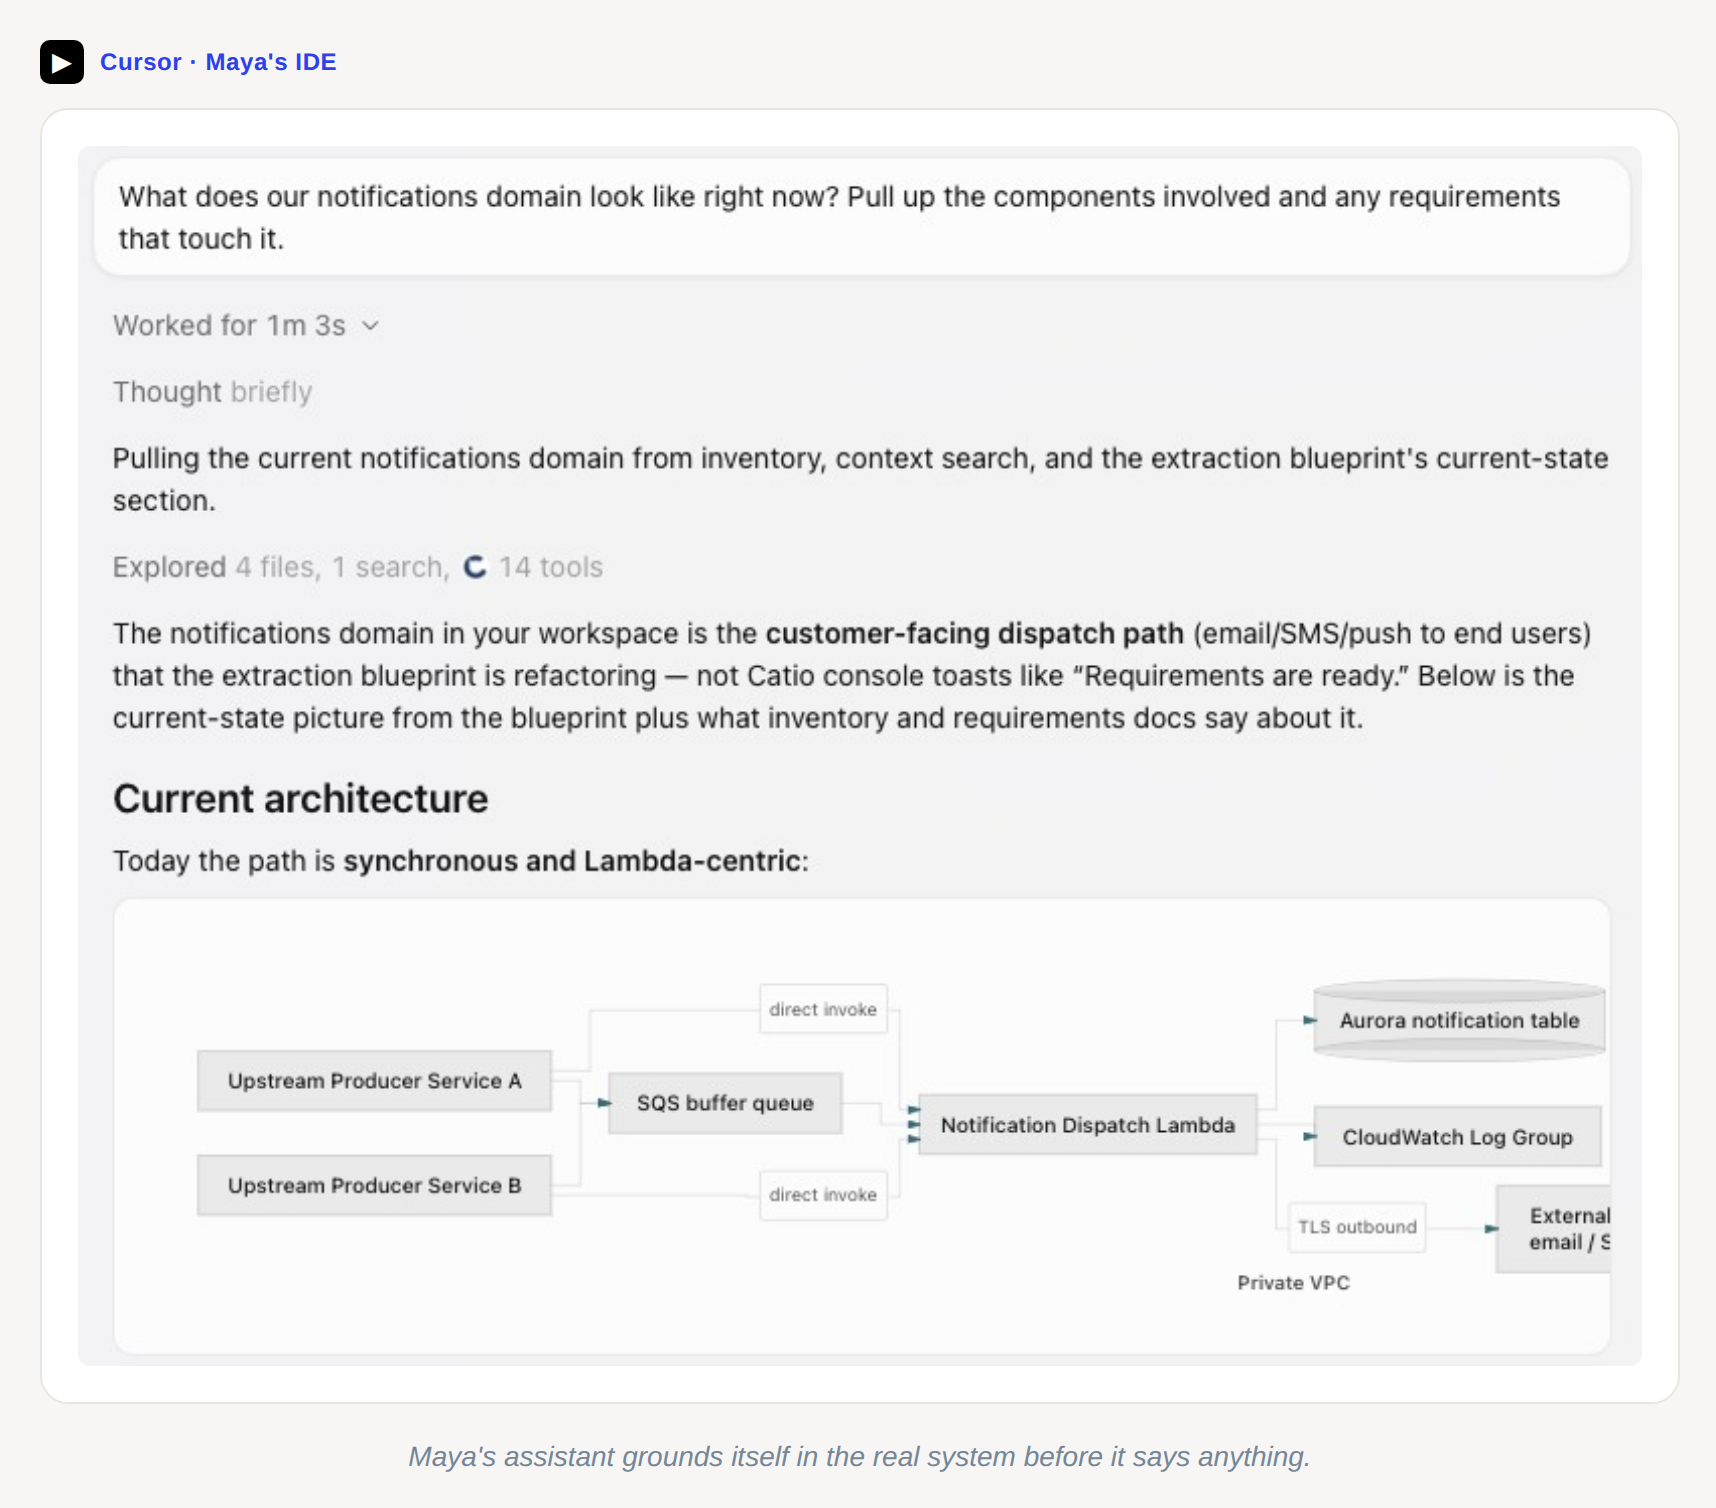1716x1508 pixels.
Task: Click the upper direct invoke edge label
Action: (x=823, y=1009)
